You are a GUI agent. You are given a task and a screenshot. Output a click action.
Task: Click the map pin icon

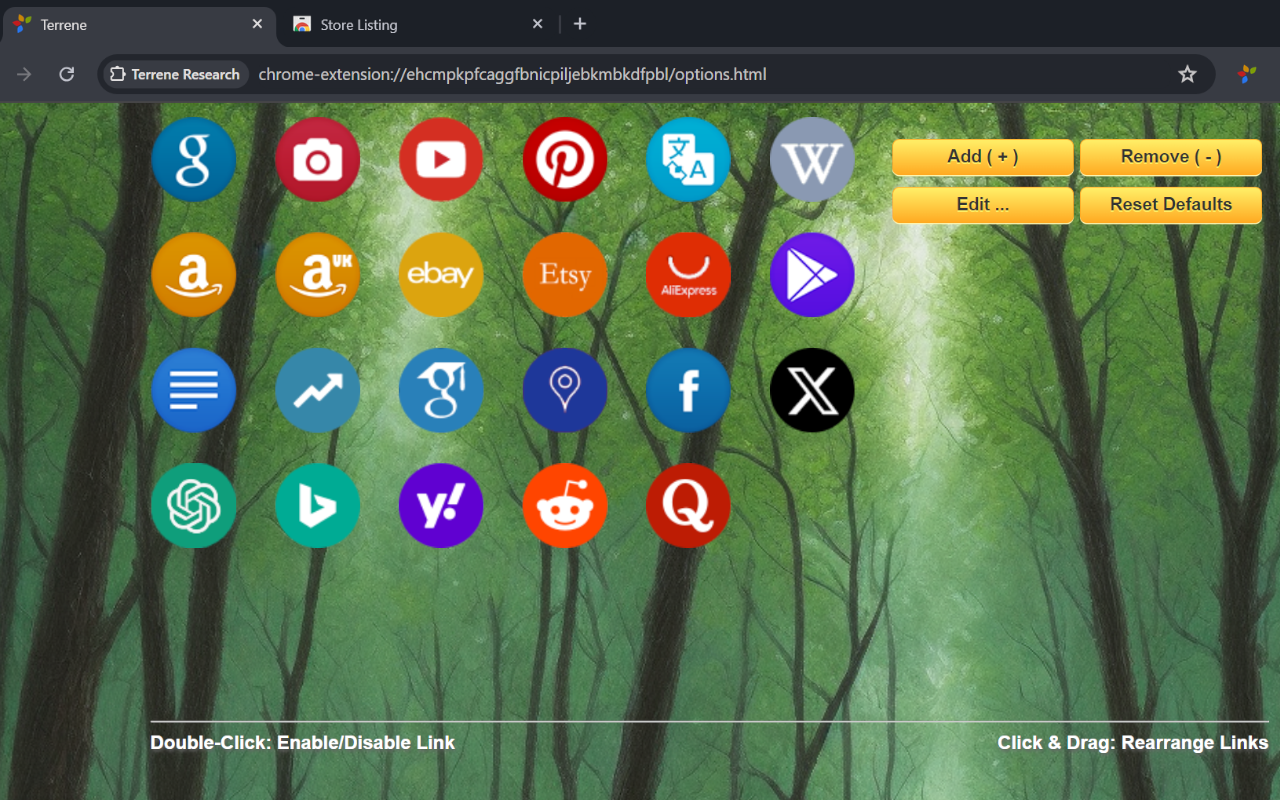pos(565,390)
